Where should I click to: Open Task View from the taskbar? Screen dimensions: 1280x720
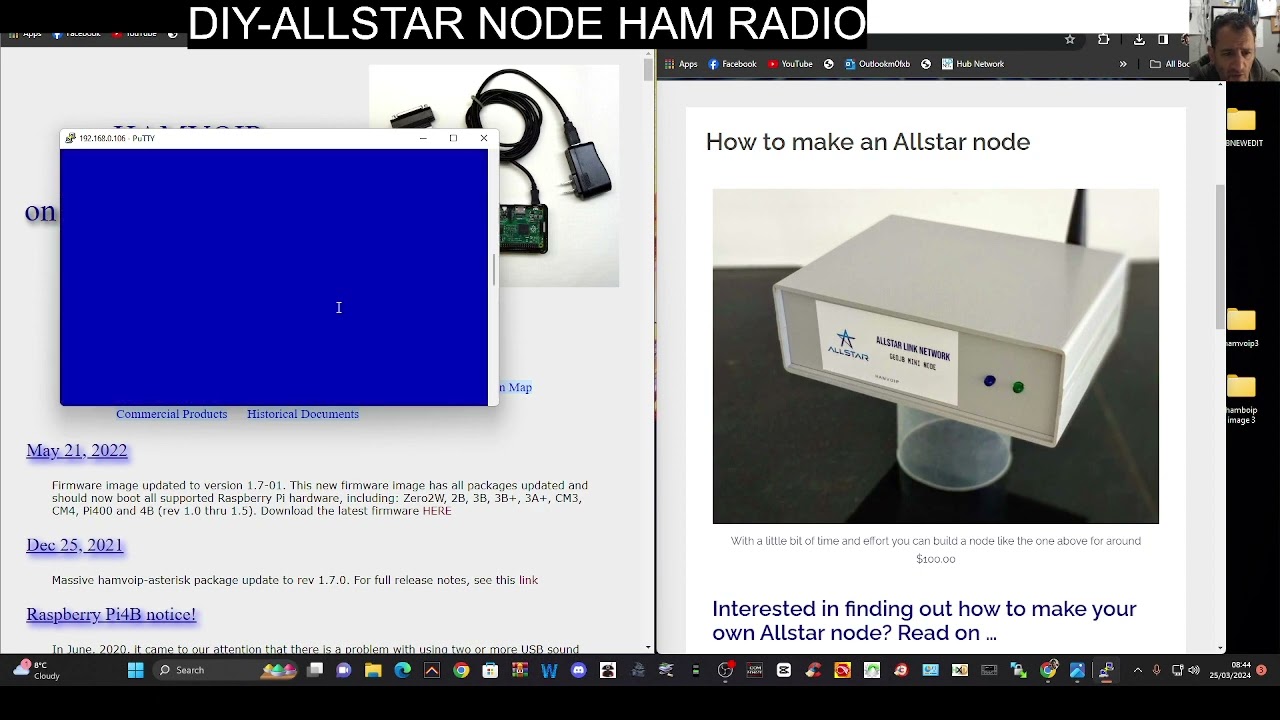coord(314,670)
